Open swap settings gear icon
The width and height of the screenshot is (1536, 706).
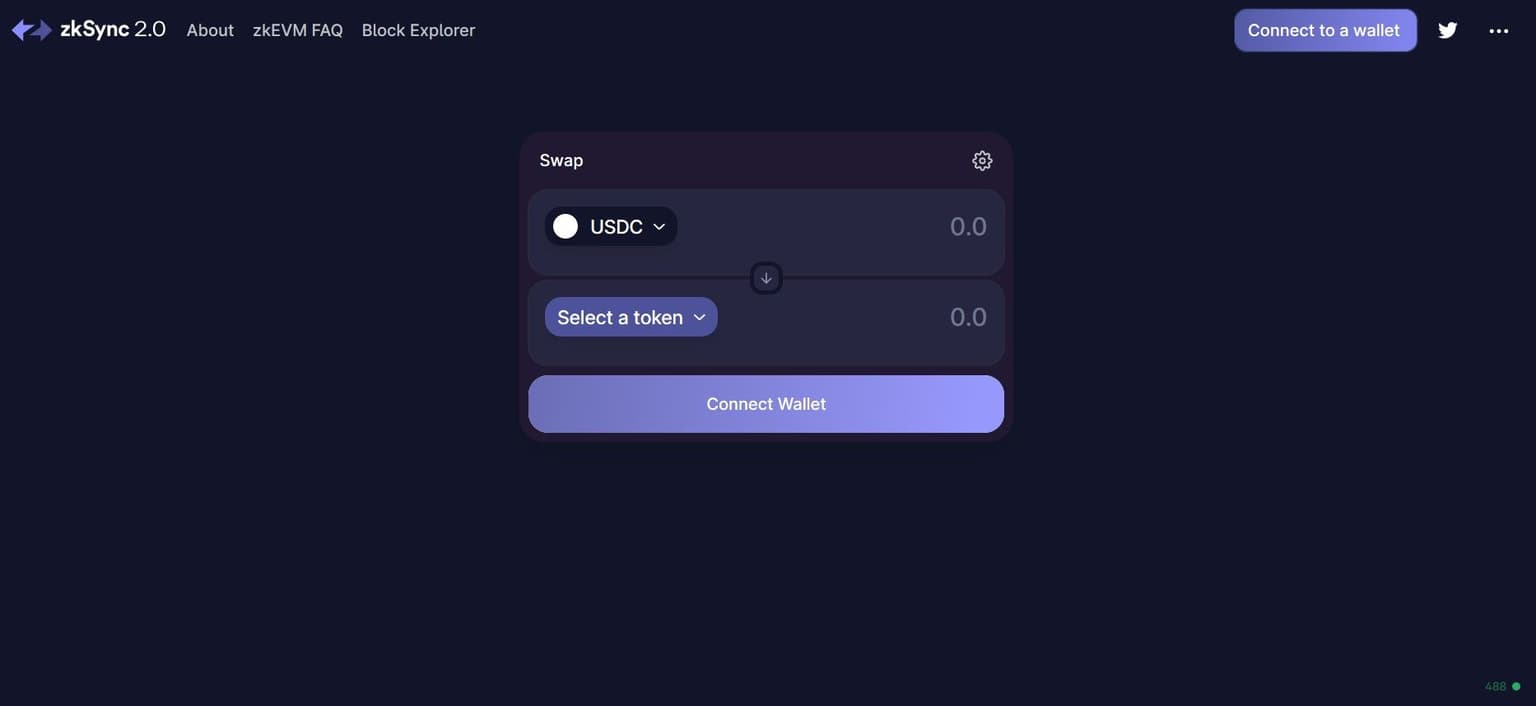pos(982,160)
